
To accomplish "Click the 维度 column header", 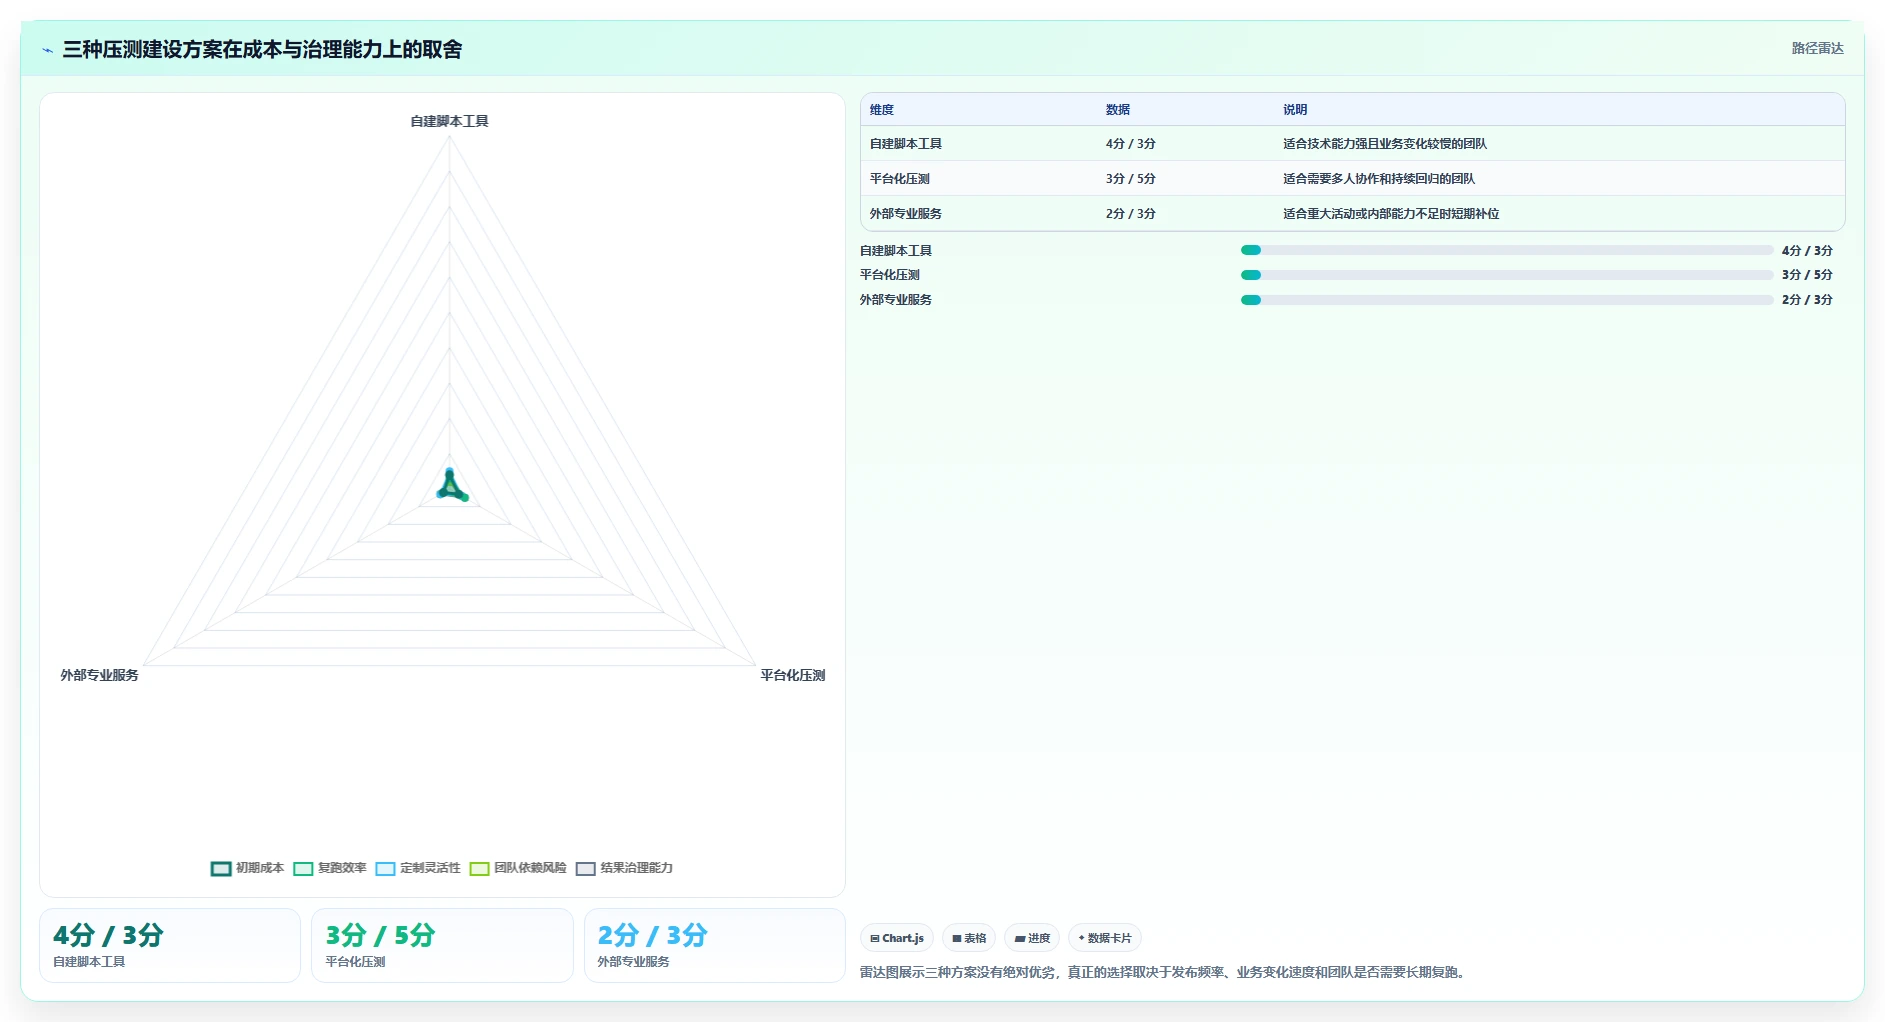I will tap(882, 110).
